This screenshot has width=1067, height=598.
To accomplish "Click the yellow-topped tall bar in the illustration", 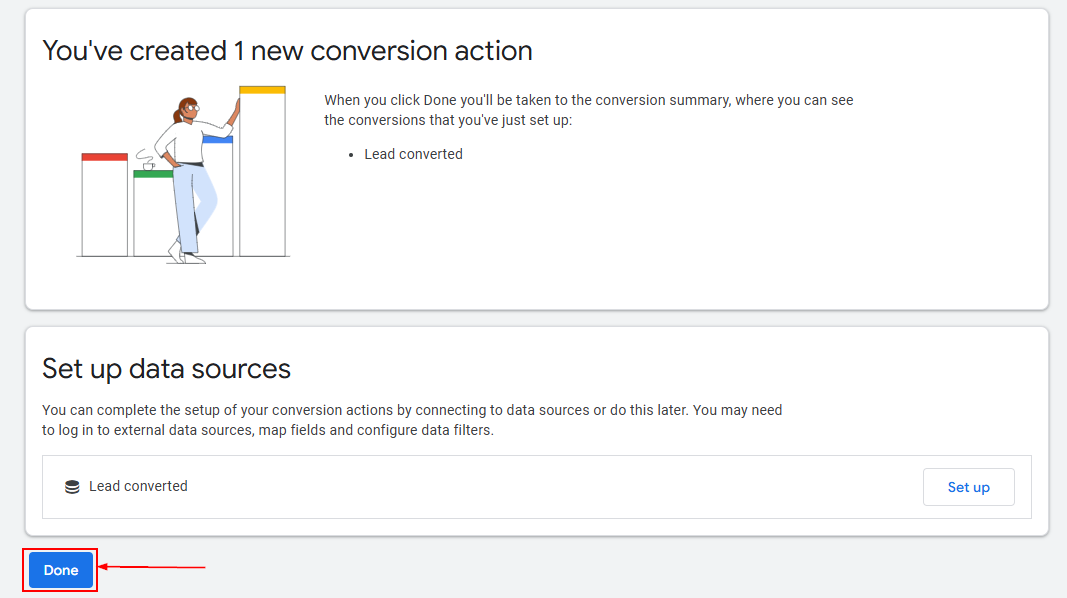I will (263, 170).
